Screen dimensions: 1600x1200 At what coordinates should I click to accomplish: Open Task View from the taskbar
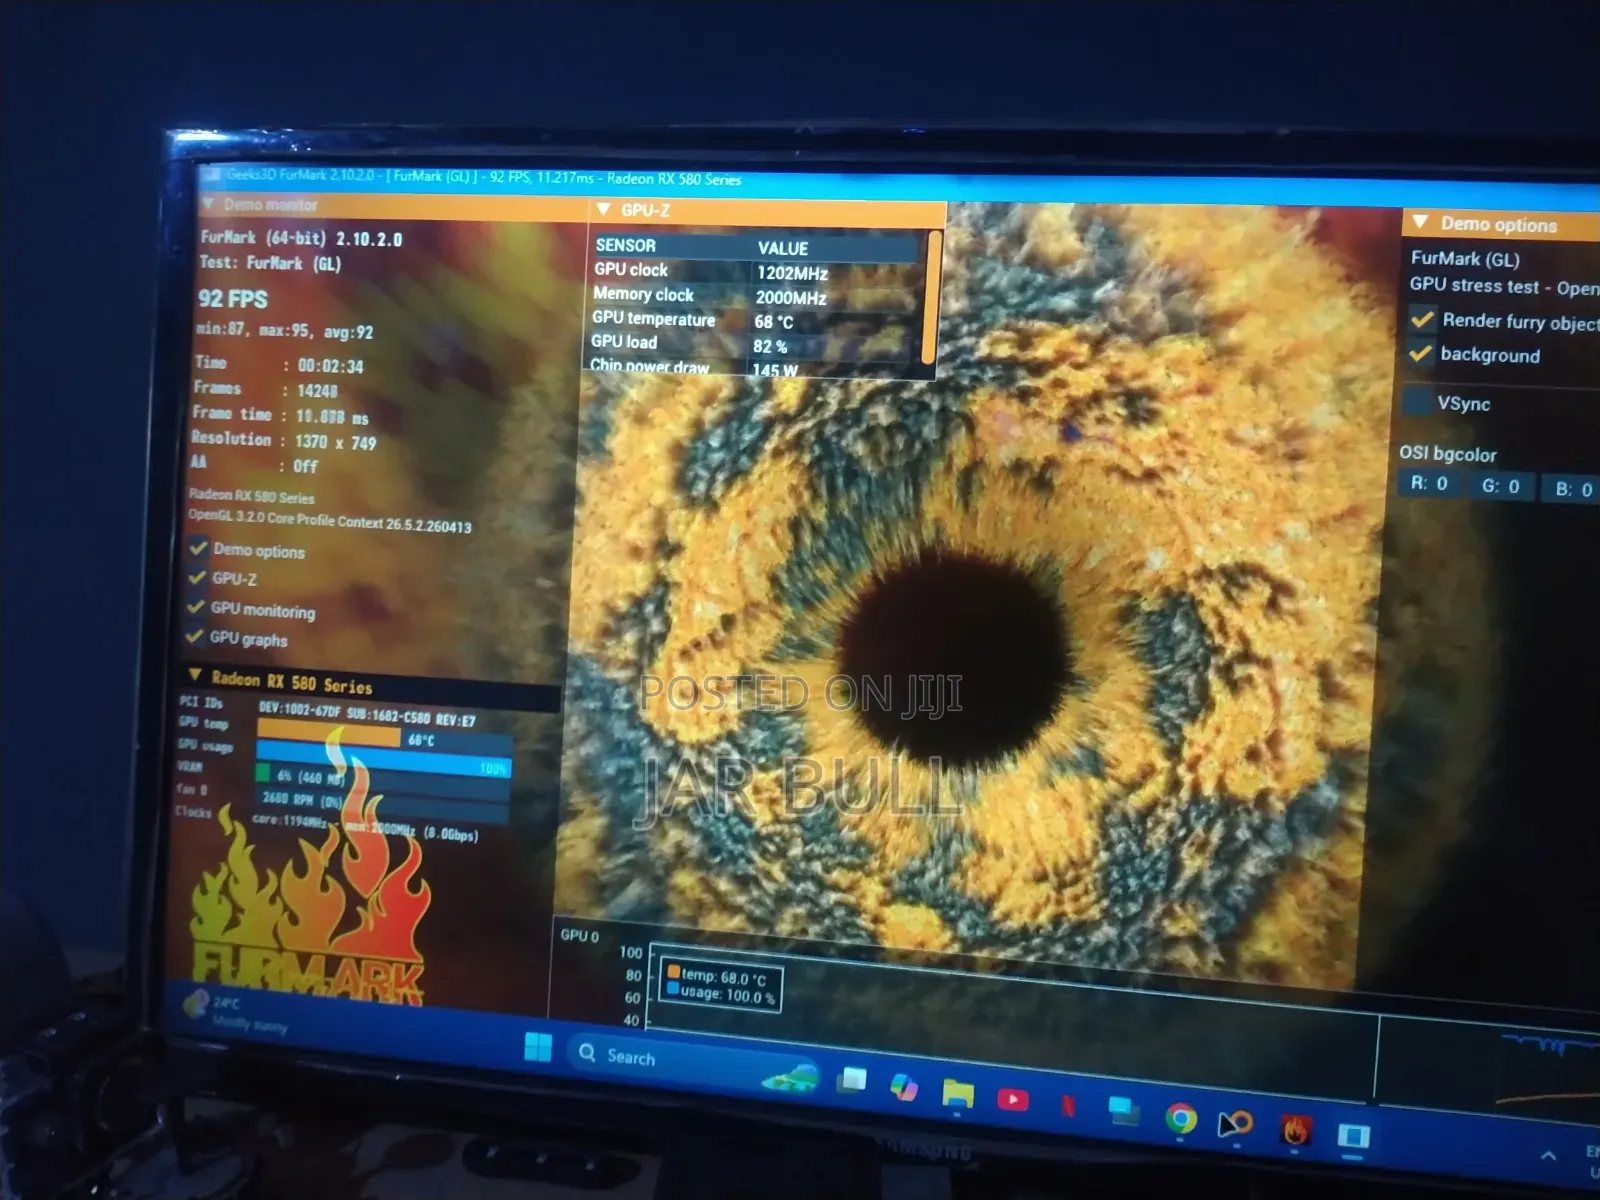click(853, 1079)
